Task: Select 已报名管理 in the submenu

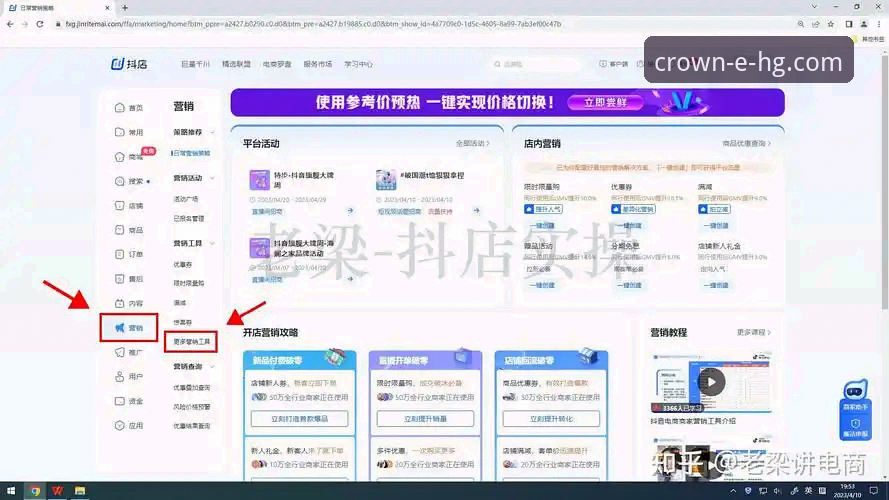Action: [x=189, y=218]
